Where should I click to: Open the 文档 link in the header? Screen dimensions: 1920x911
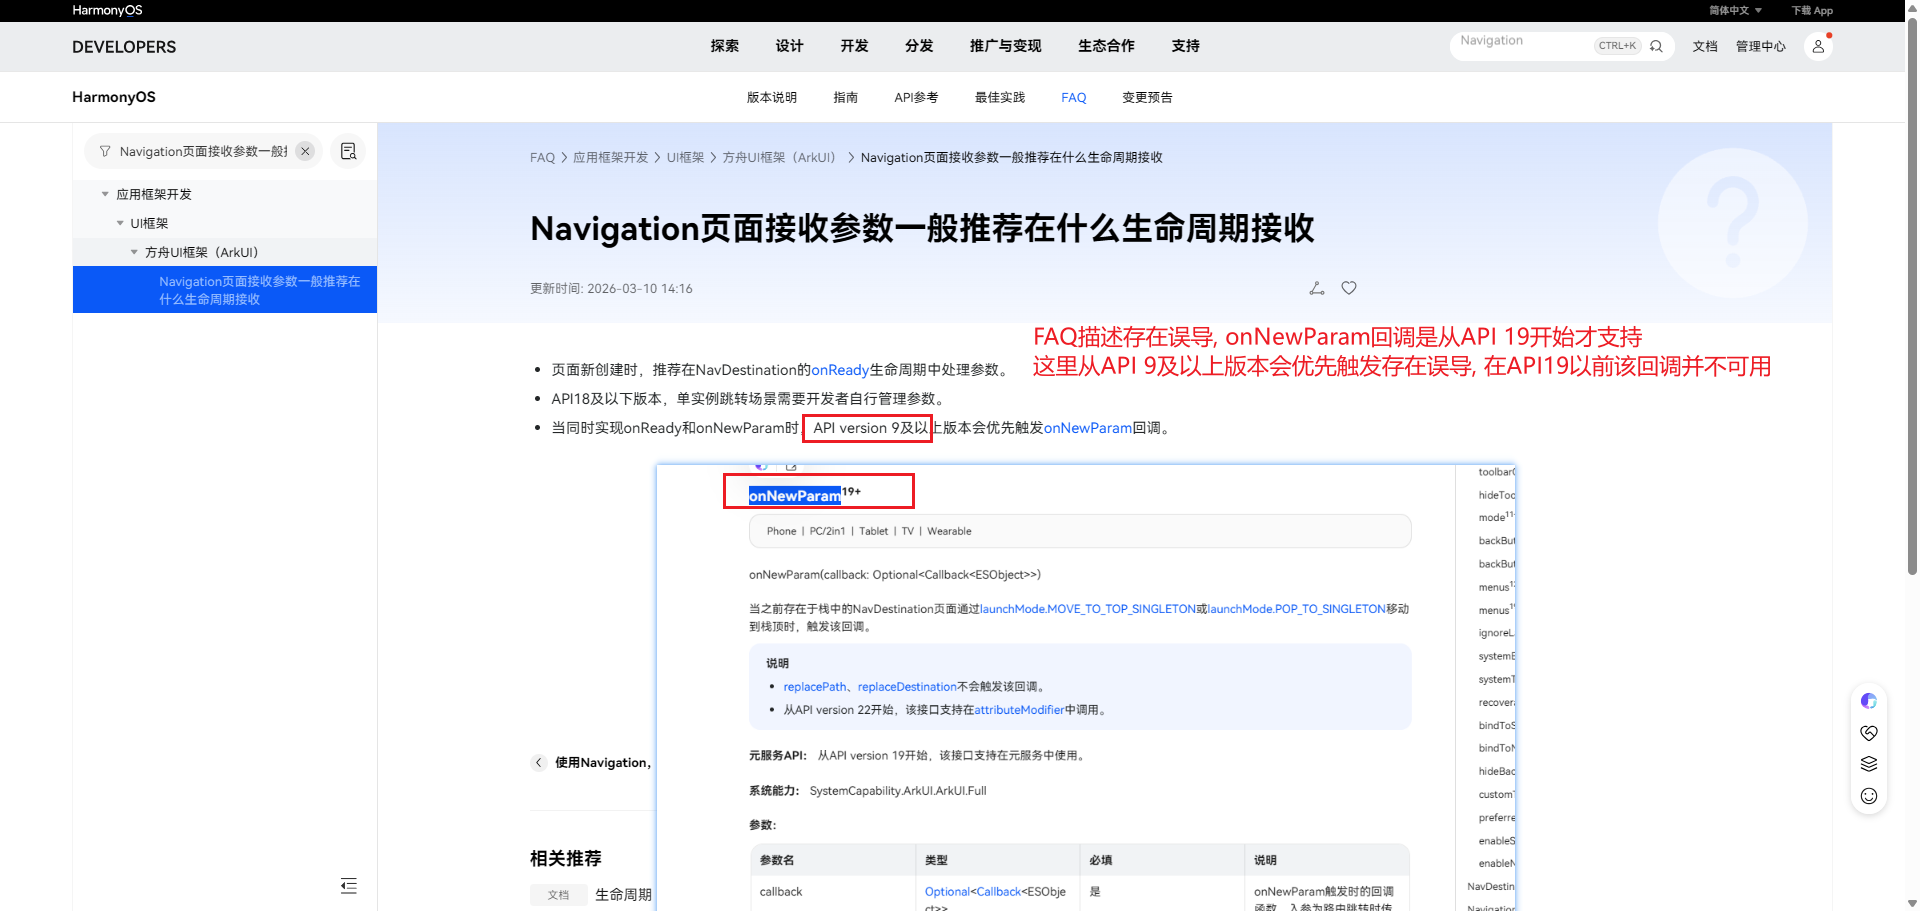coord(1705,46)
